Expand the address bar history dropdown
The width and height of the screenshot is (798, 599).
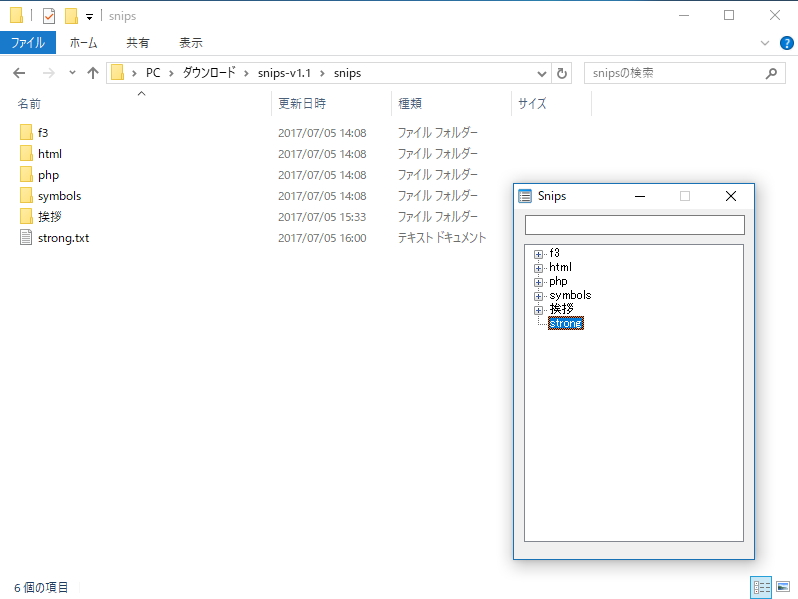[542, 74]
